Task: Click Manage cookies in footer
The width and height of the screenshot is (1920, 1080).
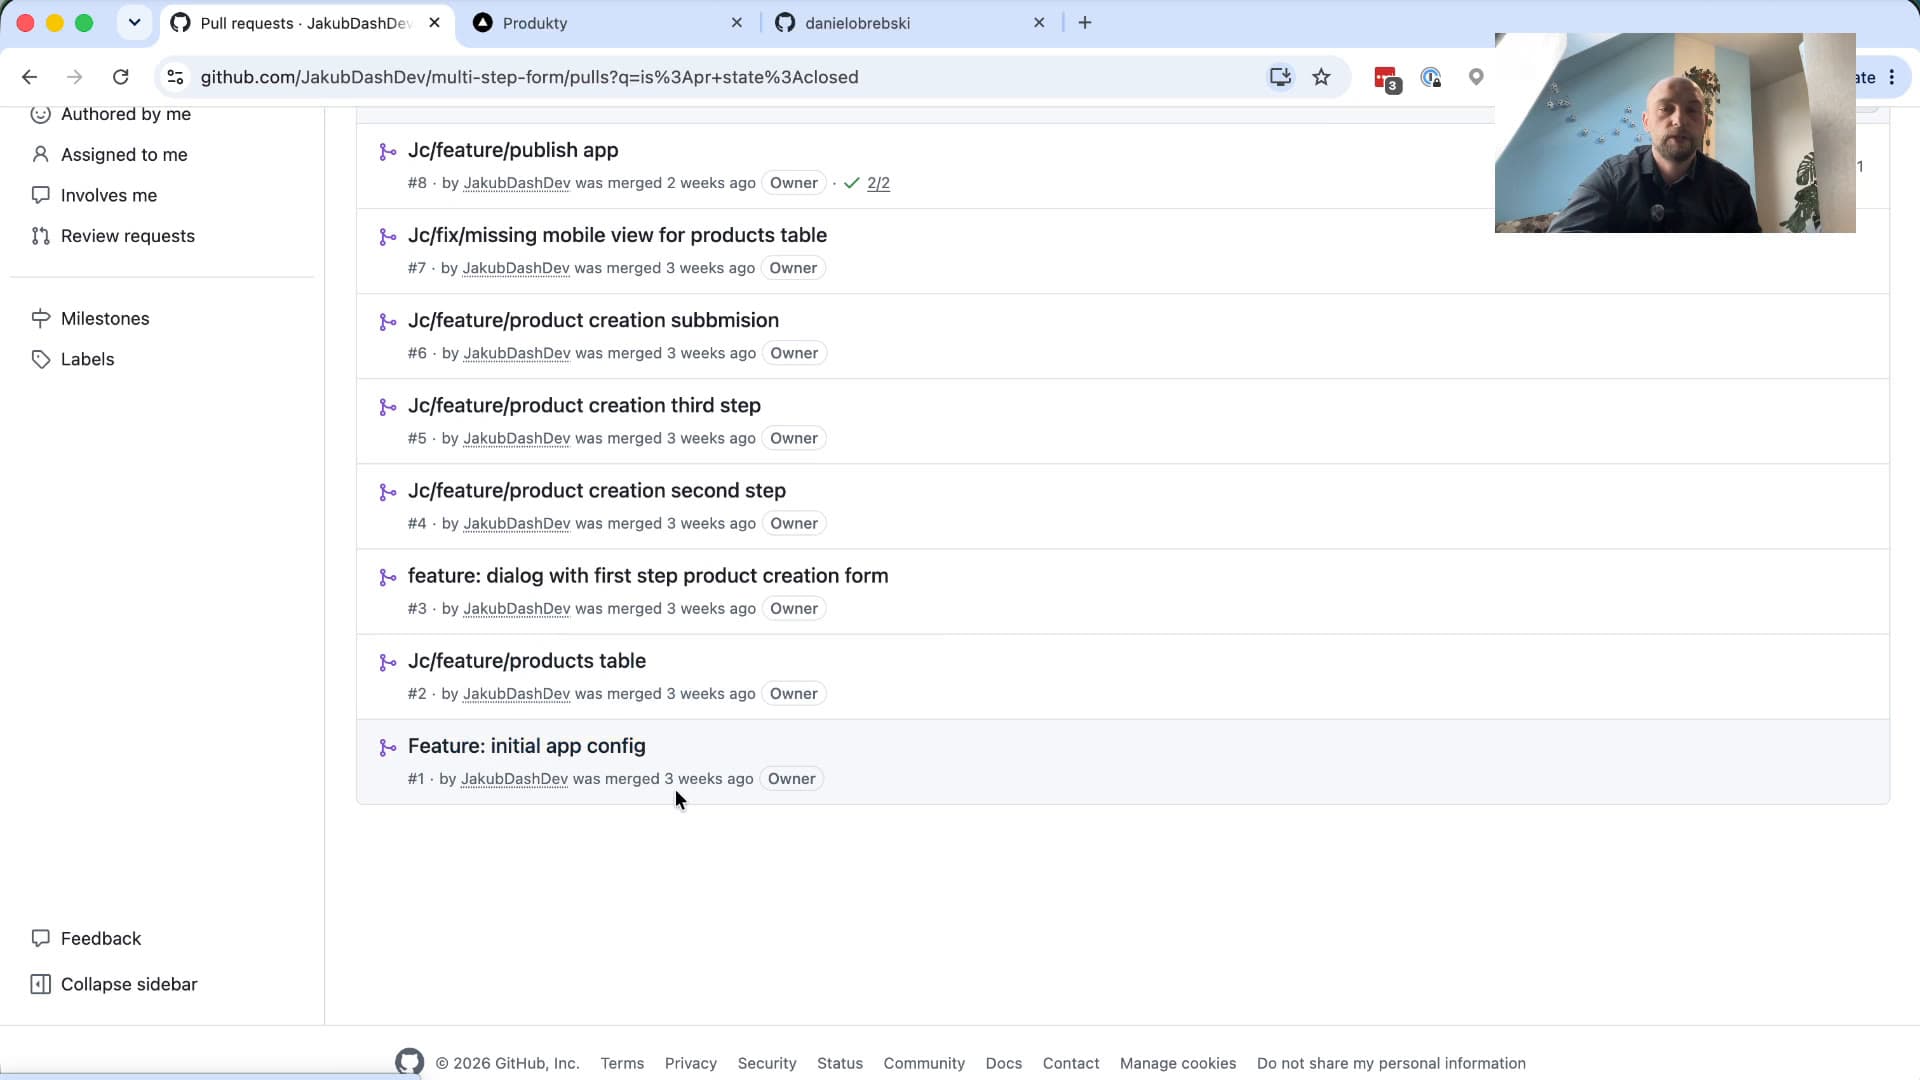Action: coord(1178,1063)
